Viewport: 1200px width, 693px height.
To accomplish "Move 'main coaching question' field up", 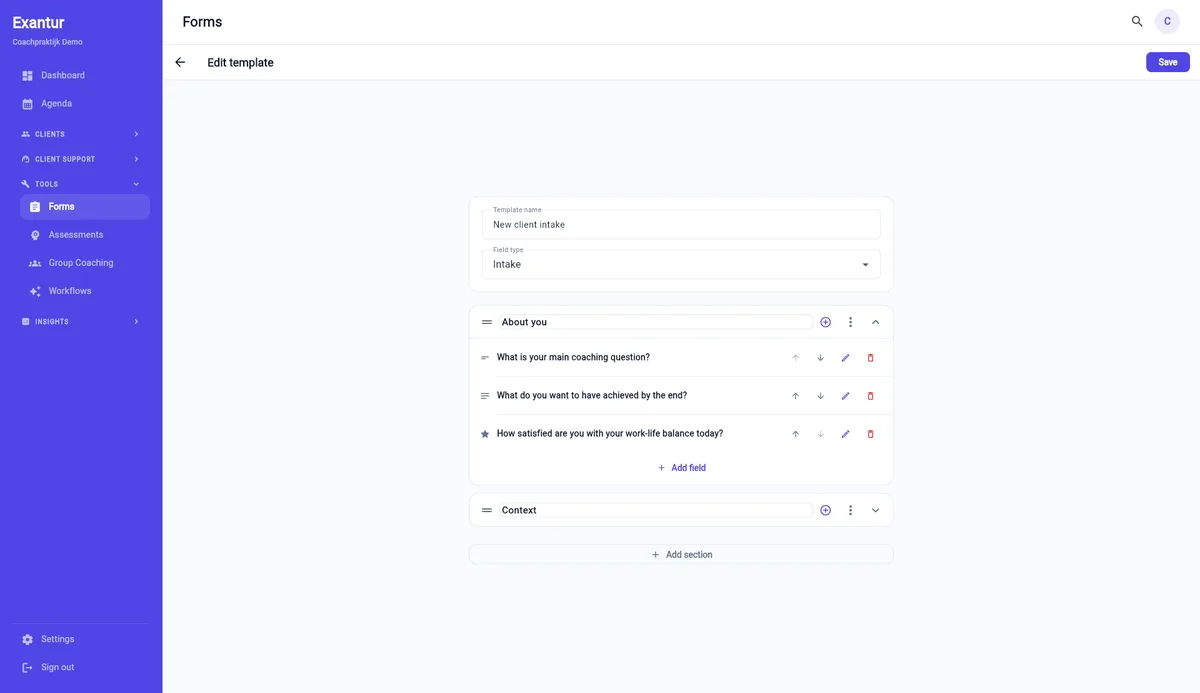I will point(796,358).
